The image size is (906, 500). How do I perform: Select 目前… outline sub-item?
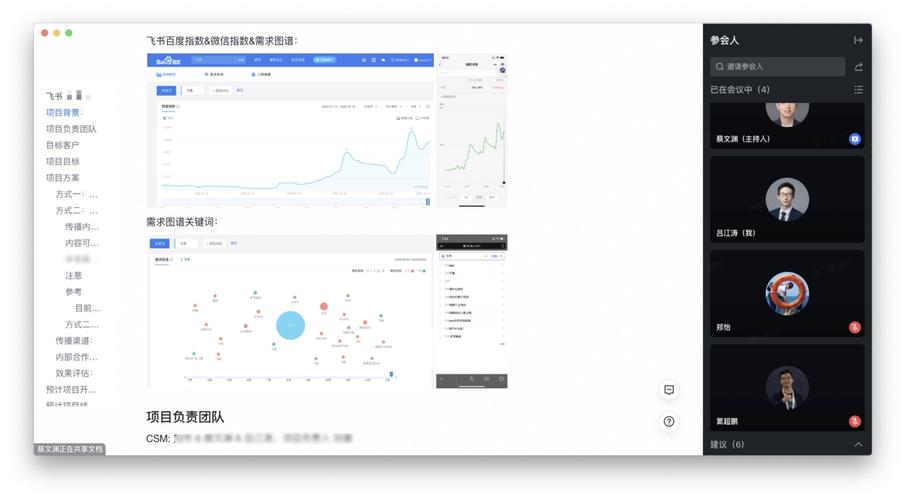pyautogui.click(x=87, y=308)
